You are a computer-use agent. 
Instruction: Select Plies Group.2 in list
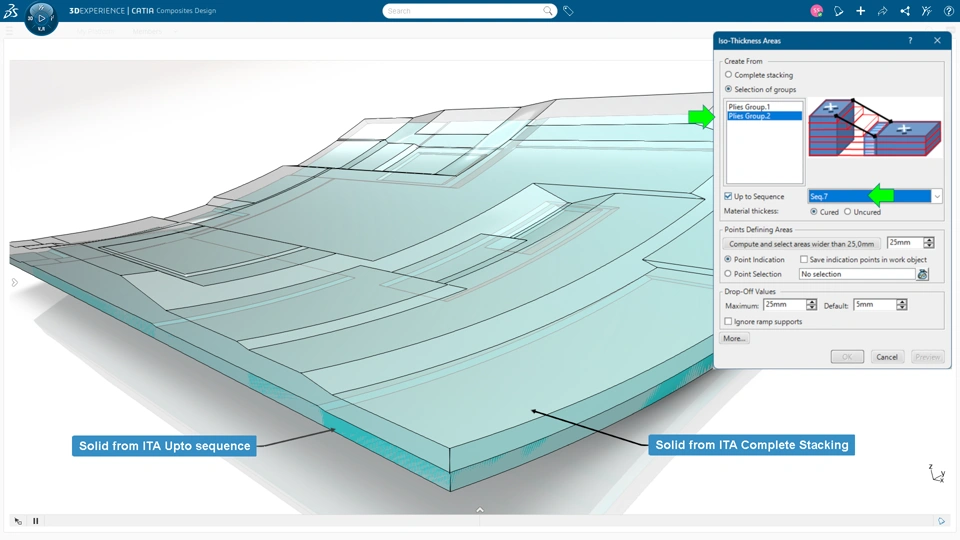click(x=764, y=116)
